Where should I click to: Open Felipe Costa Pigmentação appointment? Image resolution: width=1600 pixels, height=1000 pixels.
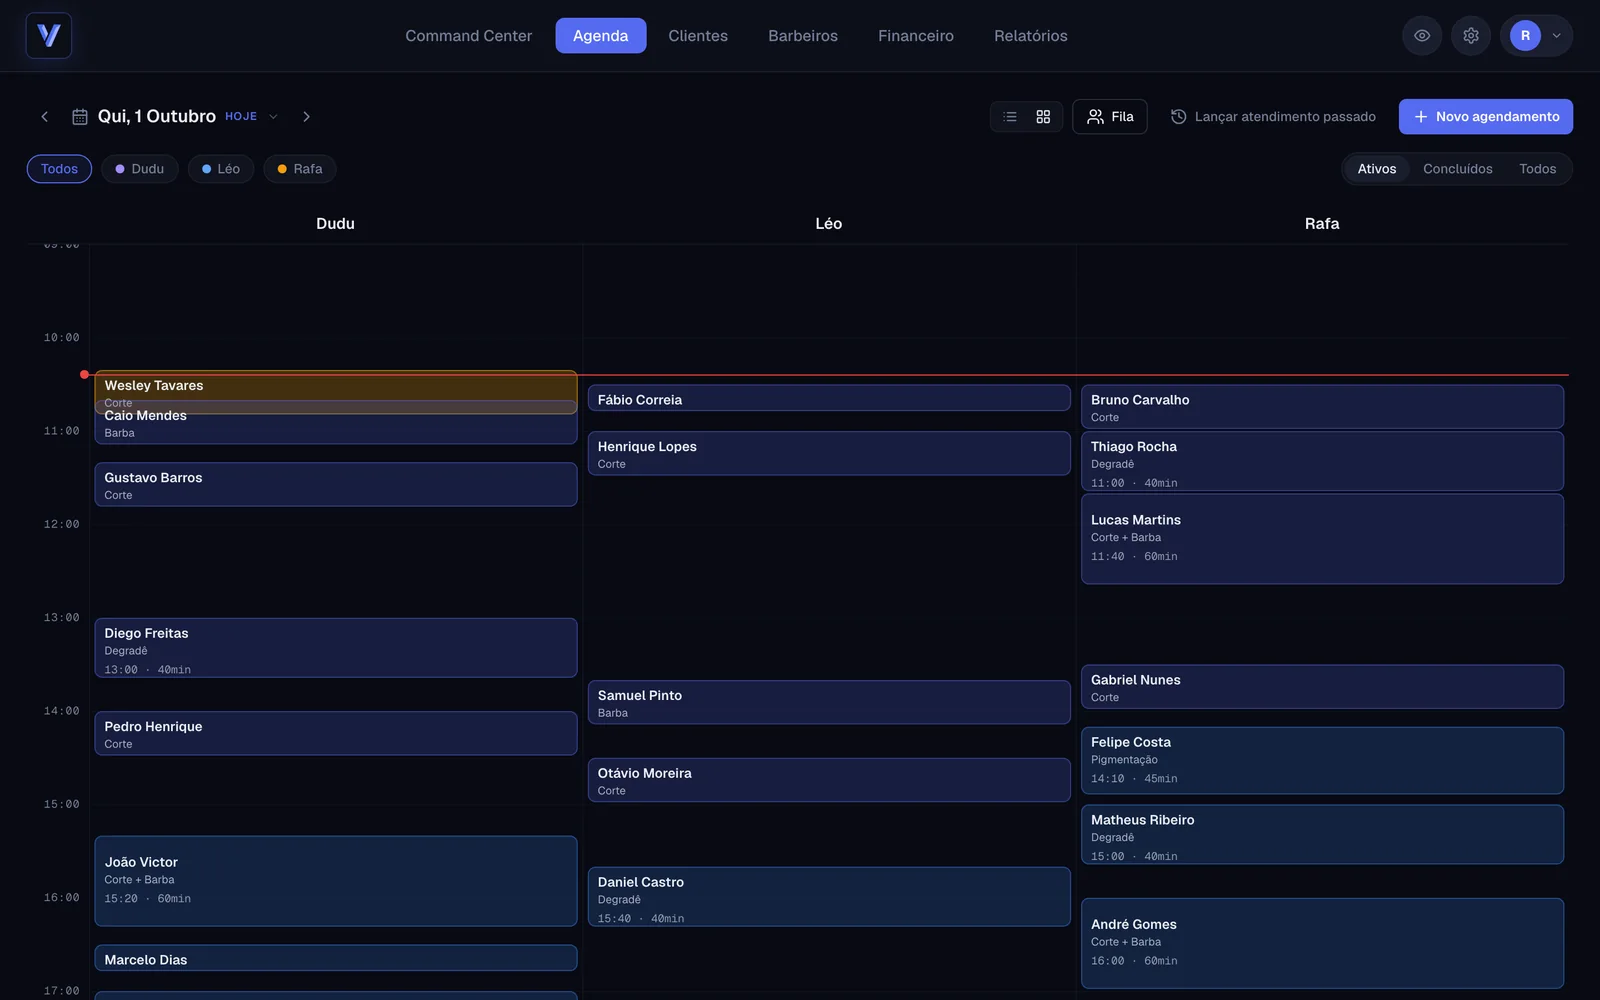[x=1322, y=761]
